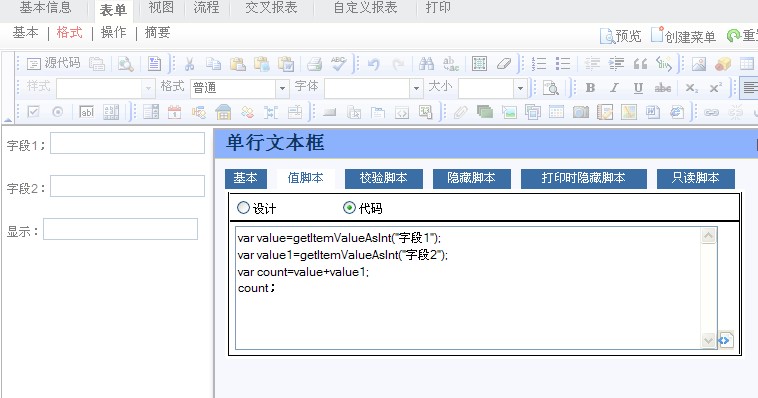
Task: Increase indent of text
Action: [616, 64]
